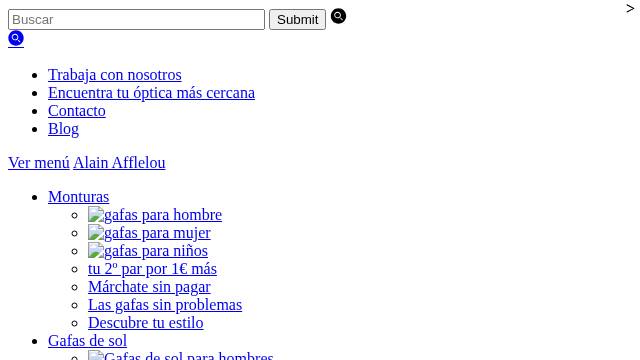Viewport: 640px width, 360px height.
Task: Click the Buscar search input field
Action: tap(136, 20)
